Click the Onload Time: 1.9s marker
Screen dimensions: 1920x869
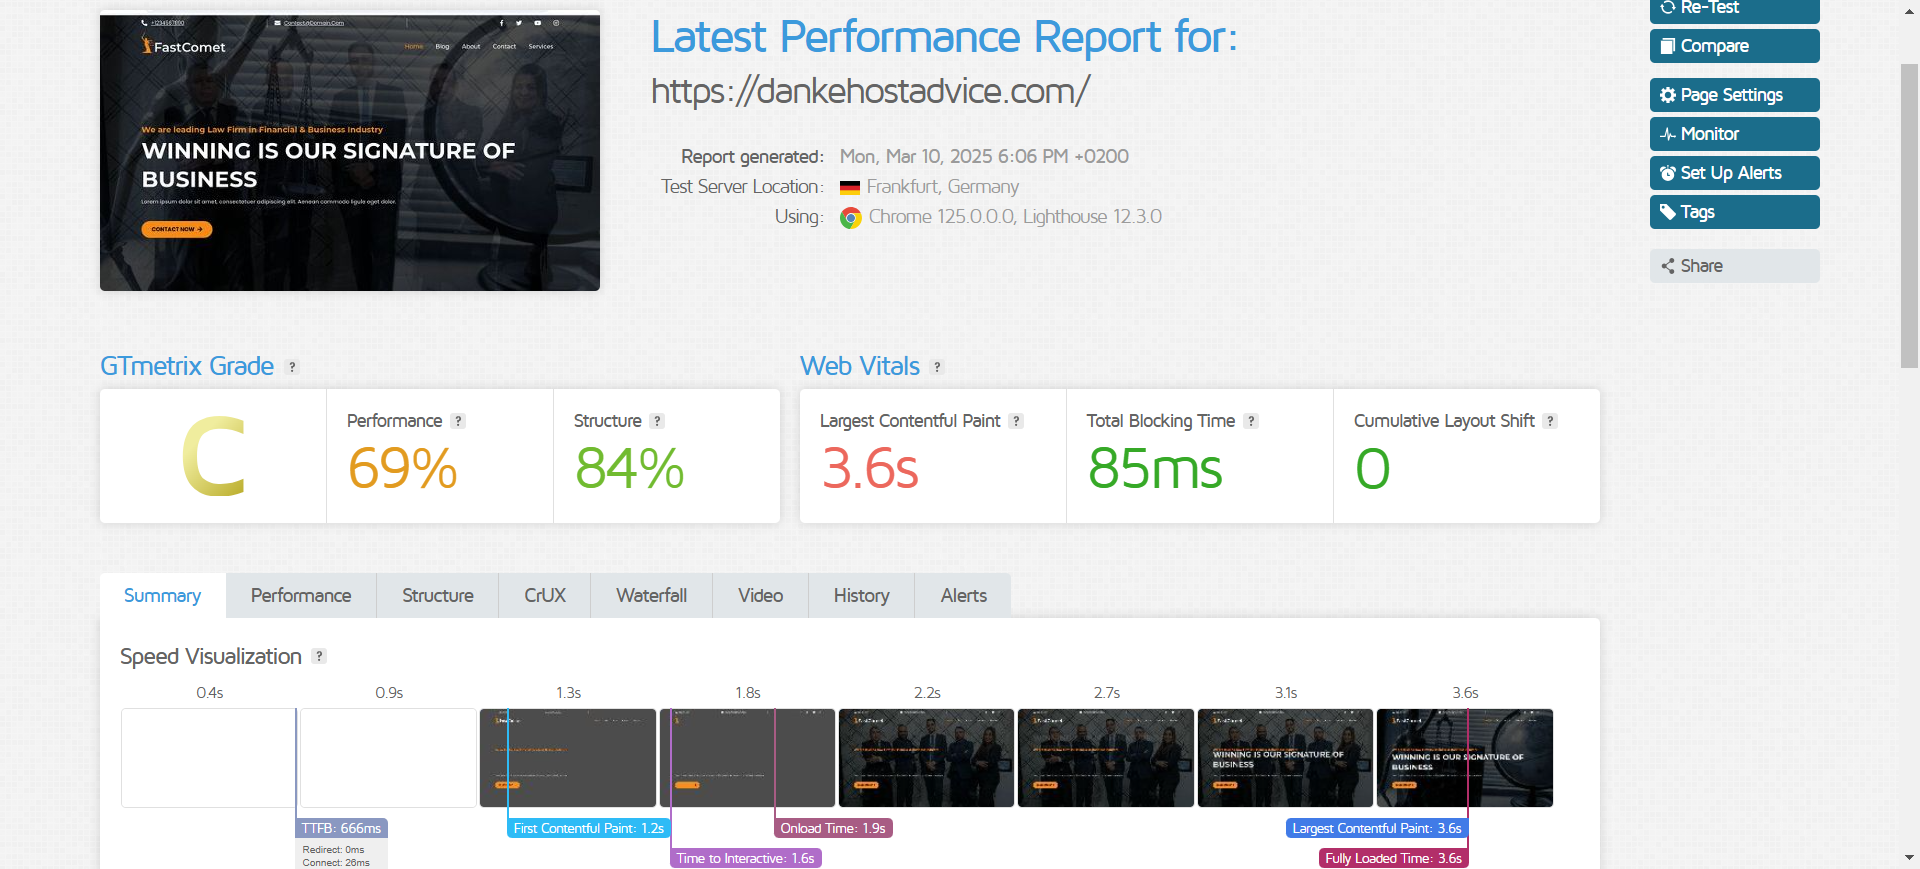(x=833, y=829)
